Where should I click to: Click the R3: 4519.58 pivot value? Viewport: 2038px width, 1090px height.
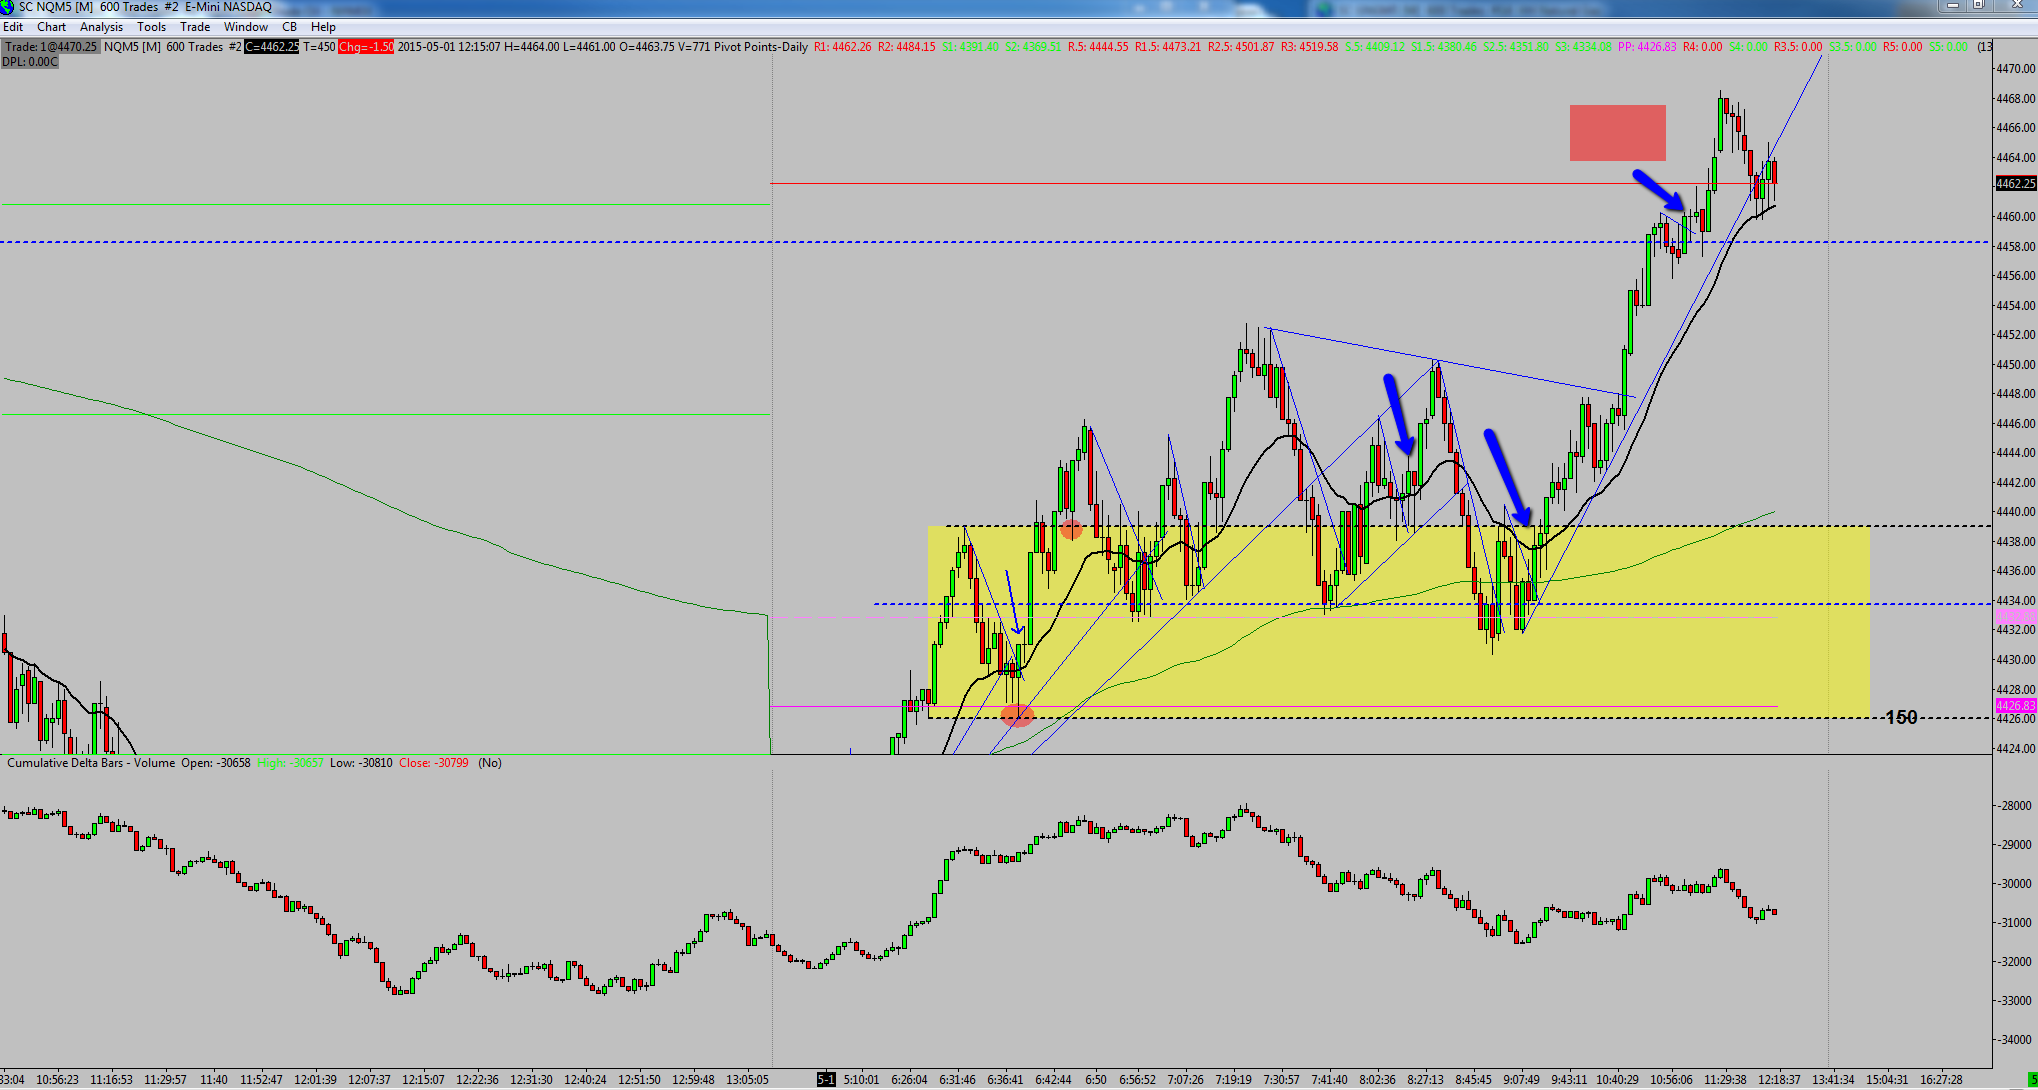click(x=1309, y=47)
